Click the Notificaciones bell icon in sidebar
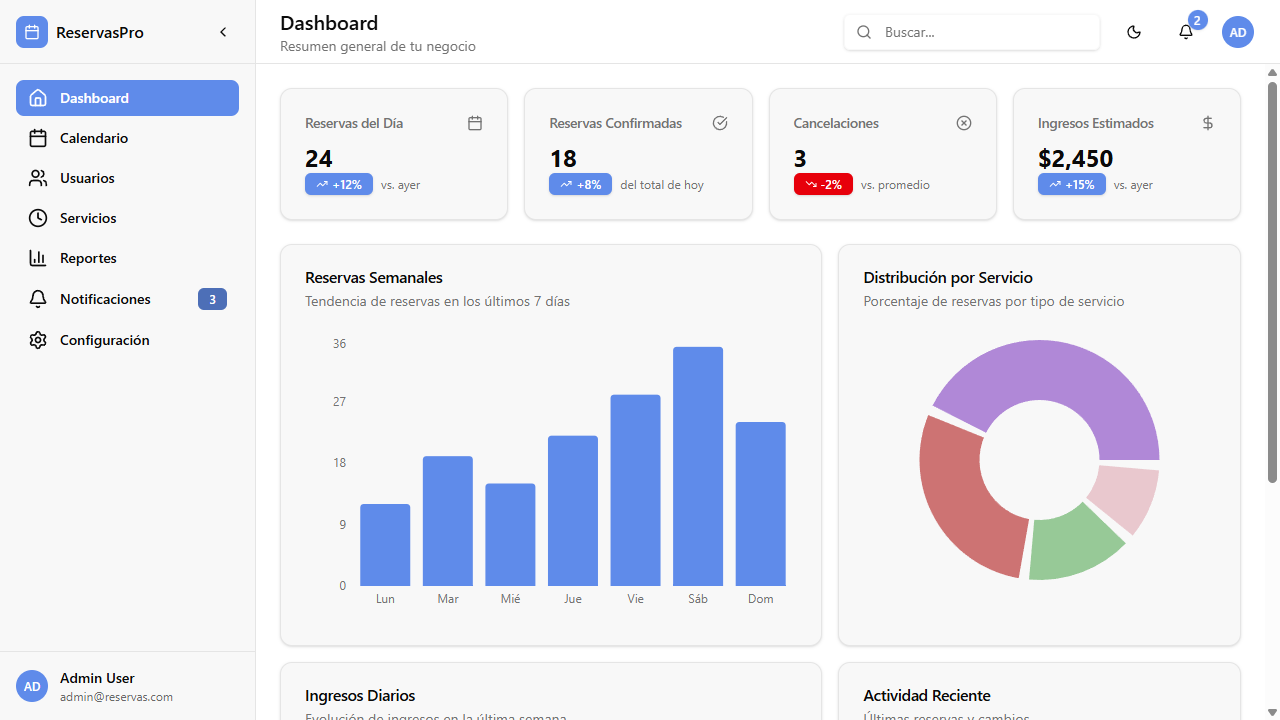Screen dimensions: 1280x720 38,299
